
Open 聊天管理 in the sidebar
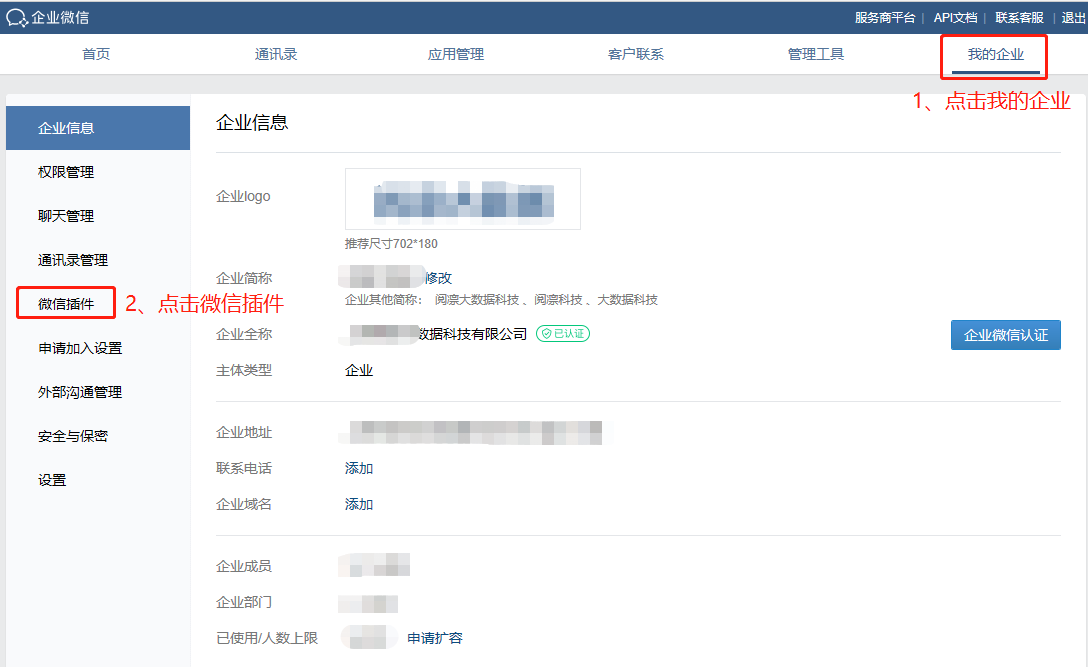pos(66,216)
